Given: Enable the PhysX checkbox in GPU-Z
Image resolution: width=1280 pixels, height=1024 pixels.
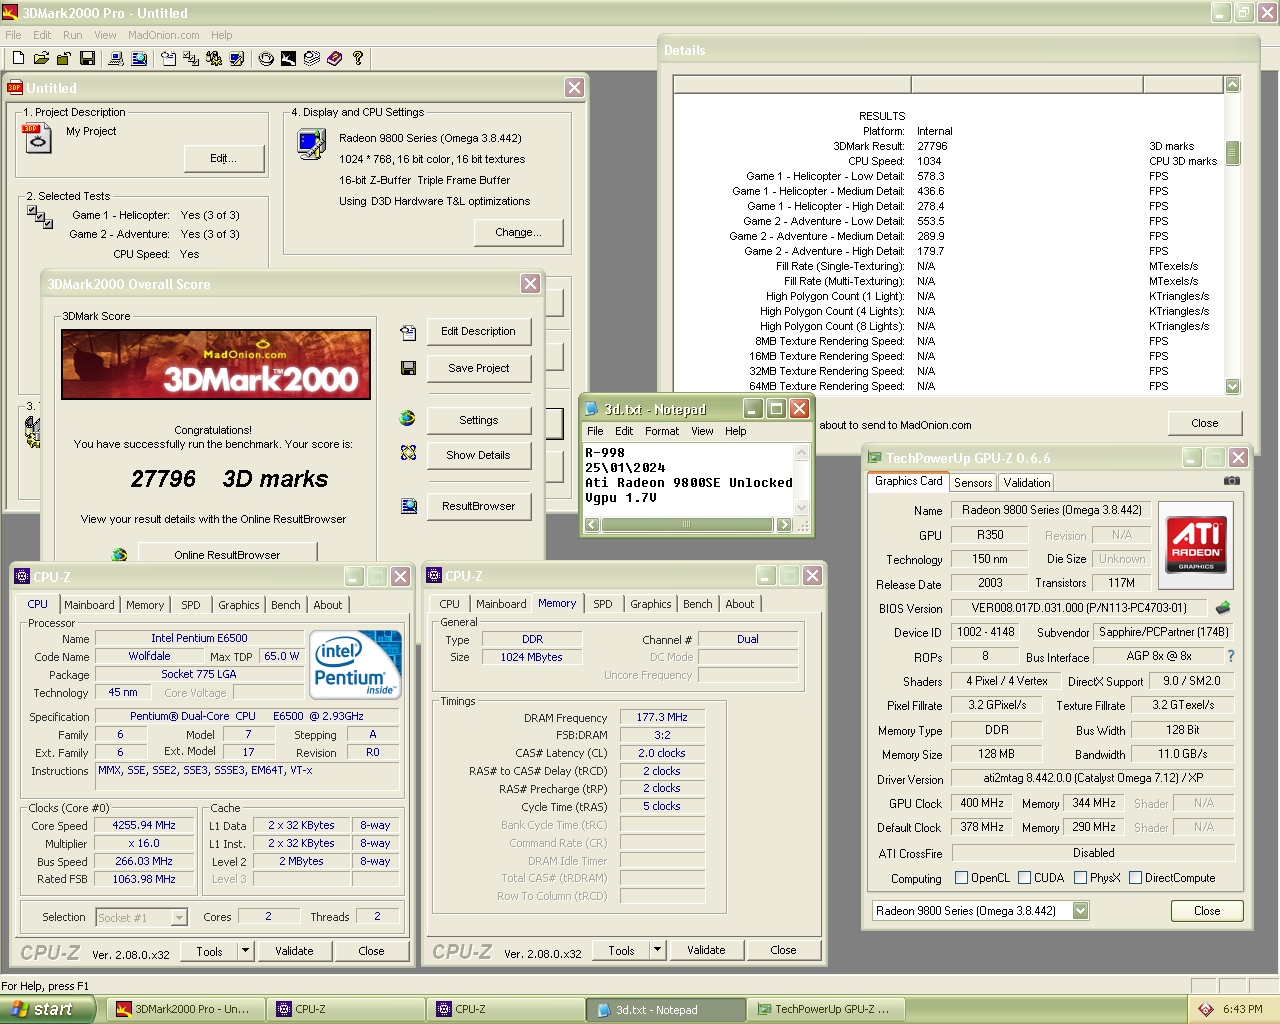Looking at the screenshot, I should [x=1081, y=878].
